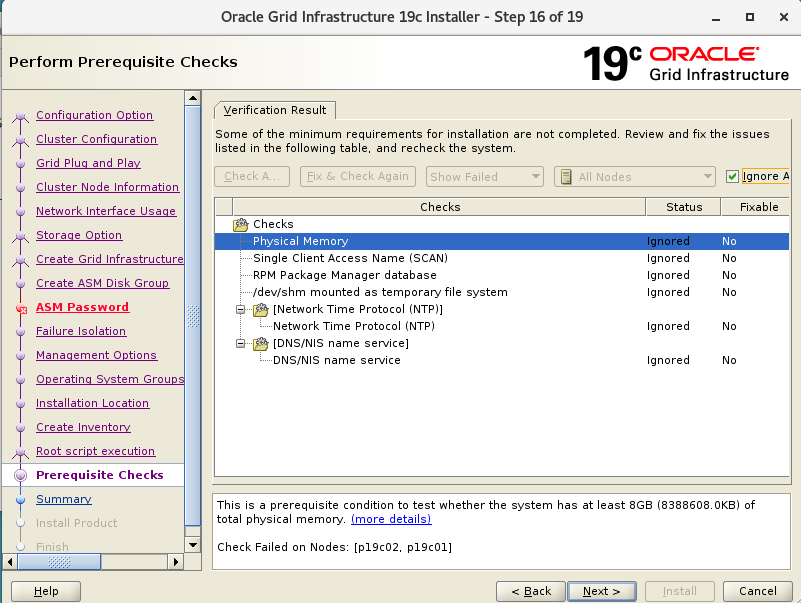
Task: Minimize the installer window
Action: [716, 18]
